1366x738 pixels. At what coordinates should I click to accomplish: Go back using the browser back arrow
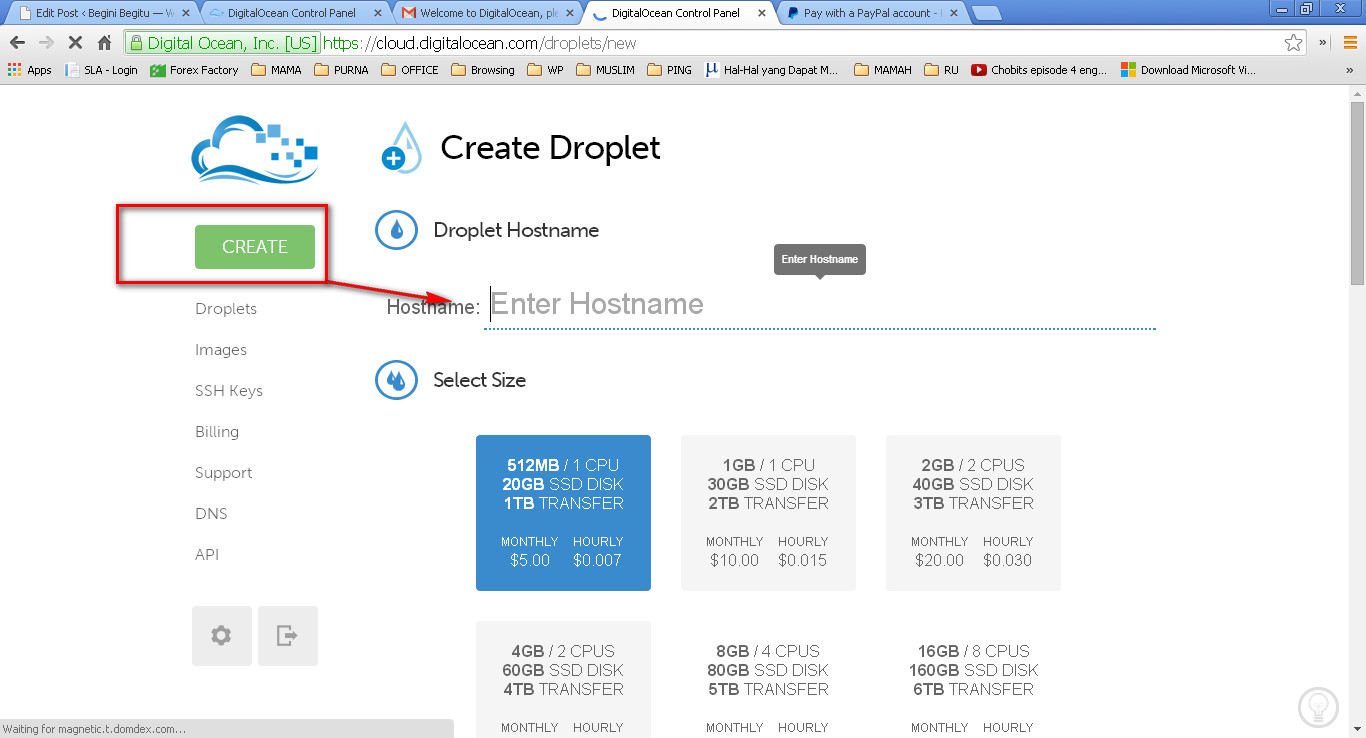[x=17, y=43]
